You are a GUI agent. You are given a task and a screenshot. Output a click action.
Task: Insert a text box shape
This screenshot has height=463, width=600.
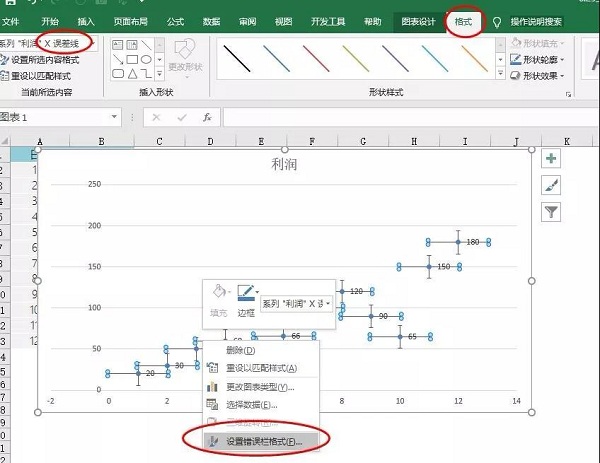point(117,45)
